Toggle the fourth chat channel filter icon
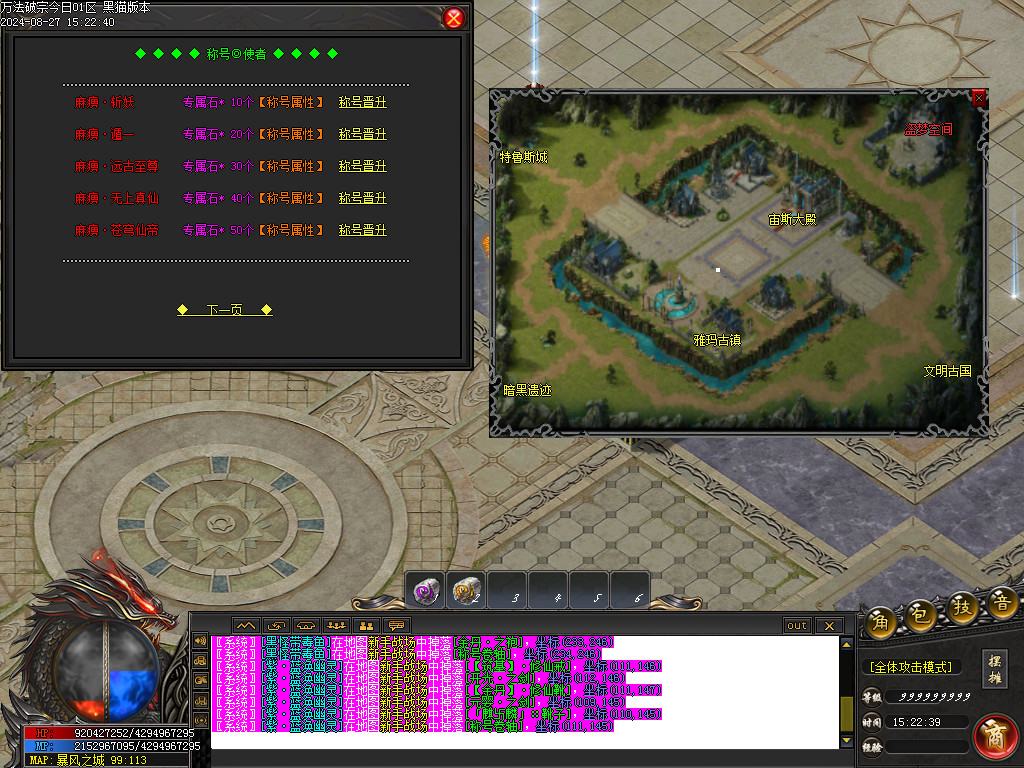This screenshot has height=768, width=1024. pos(200,700)
